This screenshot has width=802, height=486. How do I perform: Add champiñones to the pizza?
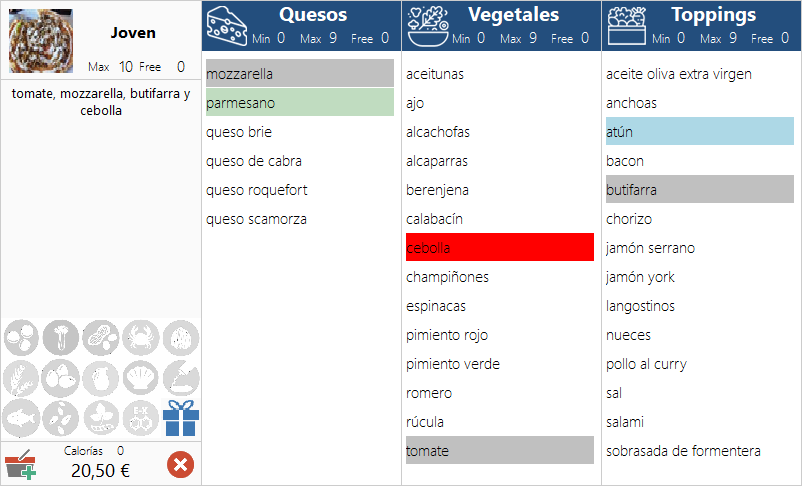tap(499, 277)
